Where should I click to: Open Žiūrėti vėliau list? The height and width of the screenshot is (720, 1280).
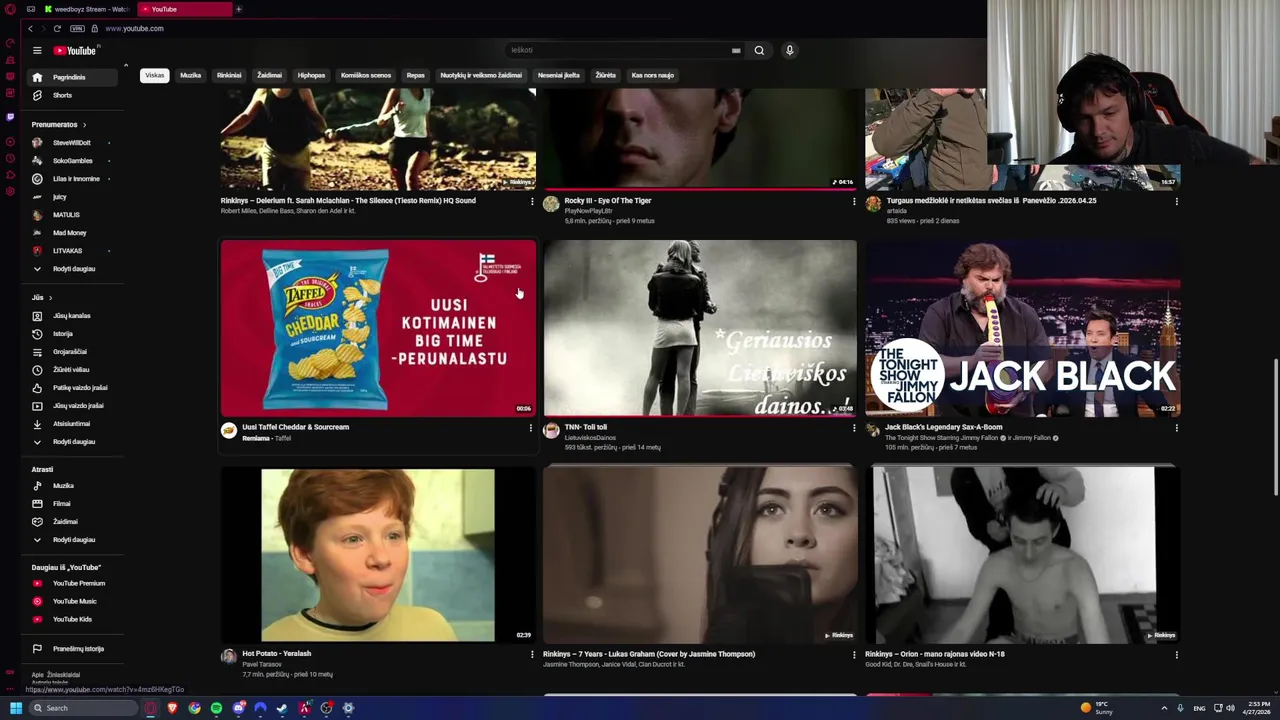72,370
